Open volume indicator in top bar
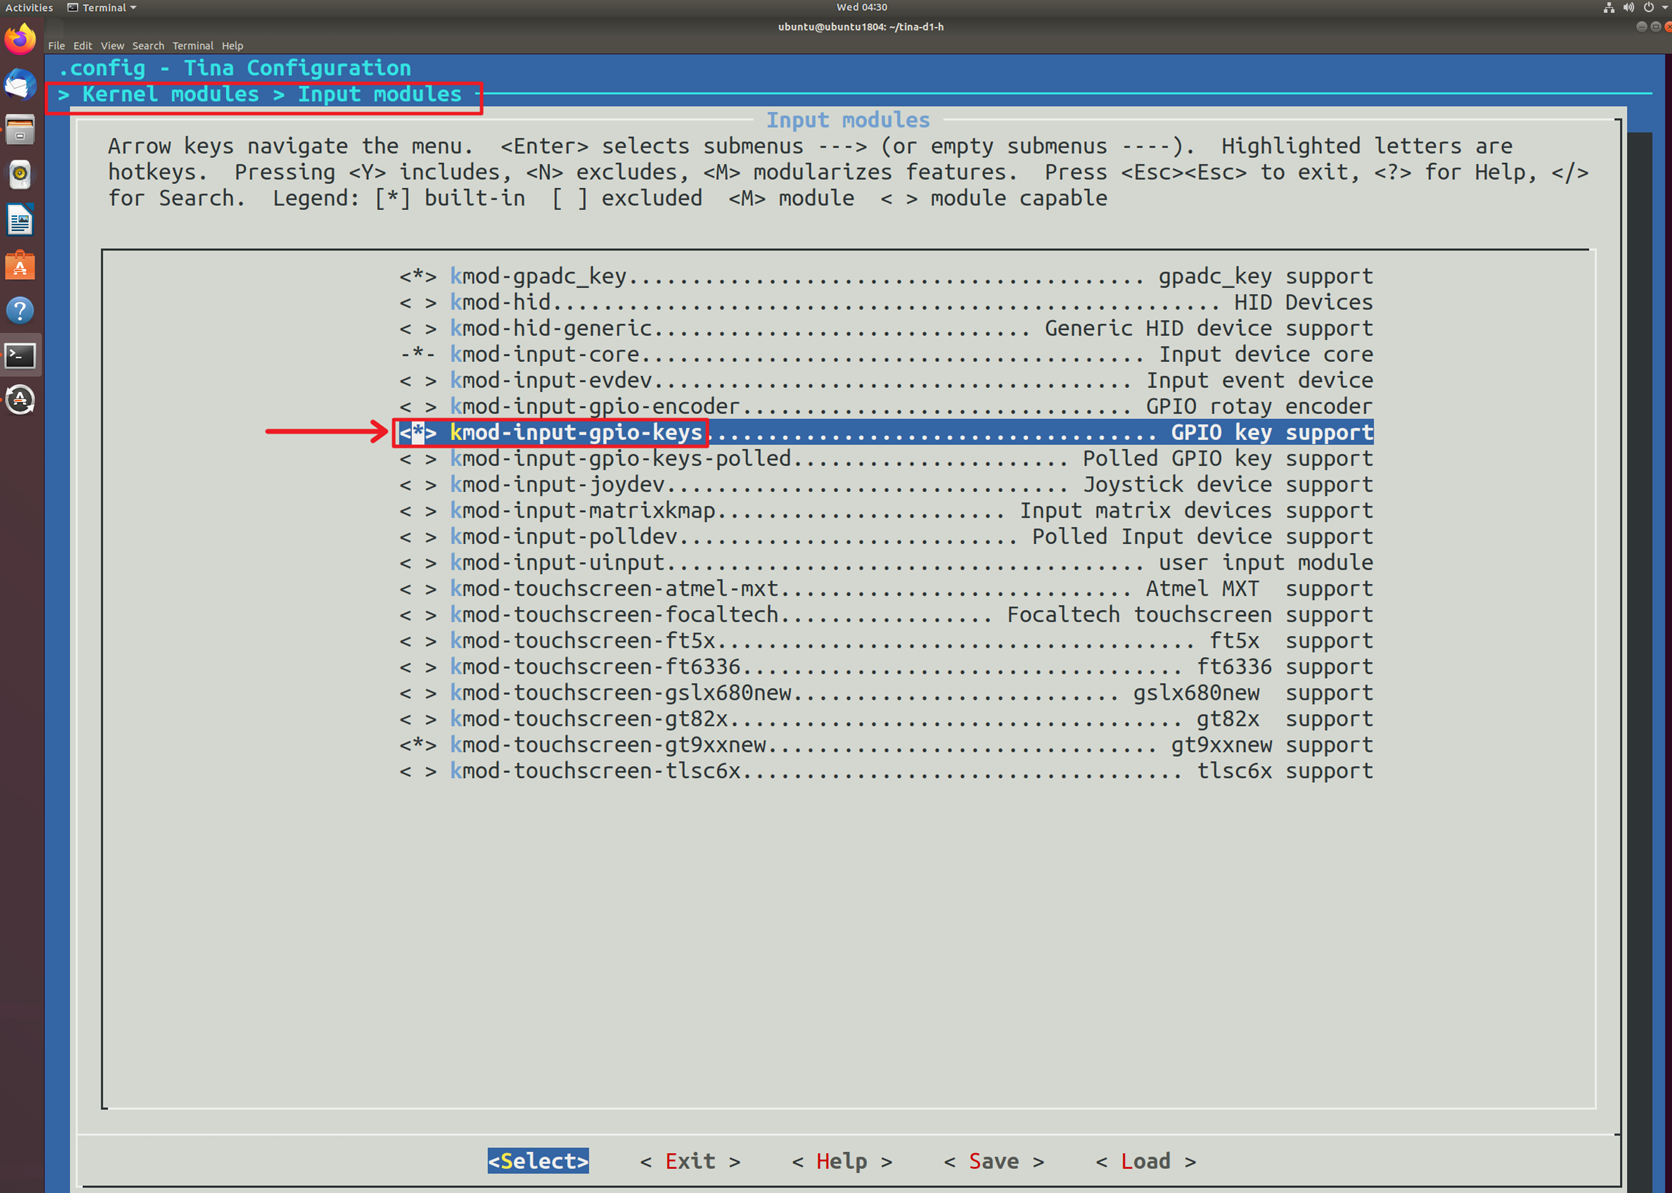Viewport: 1672px width, 1193px height. [x=1628, y=7]
